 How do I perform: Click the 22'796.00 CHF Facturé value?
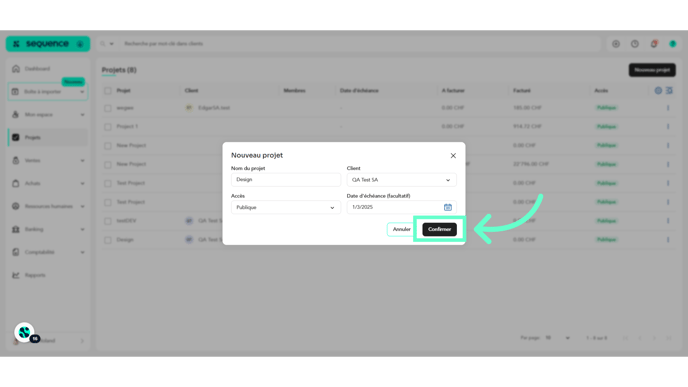531,164
